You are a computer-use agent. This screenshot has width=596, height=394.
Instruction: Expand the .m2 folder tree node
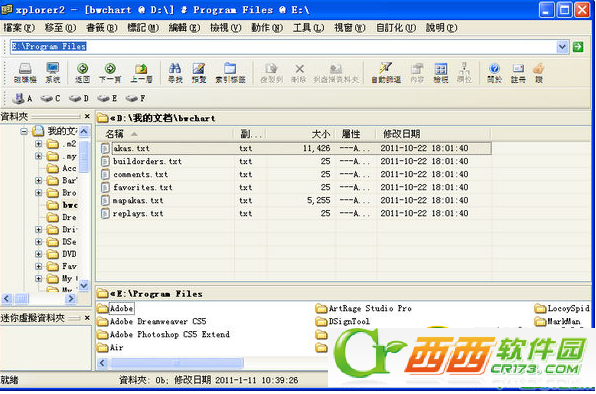pyautogui.click(x=38, y=144)
